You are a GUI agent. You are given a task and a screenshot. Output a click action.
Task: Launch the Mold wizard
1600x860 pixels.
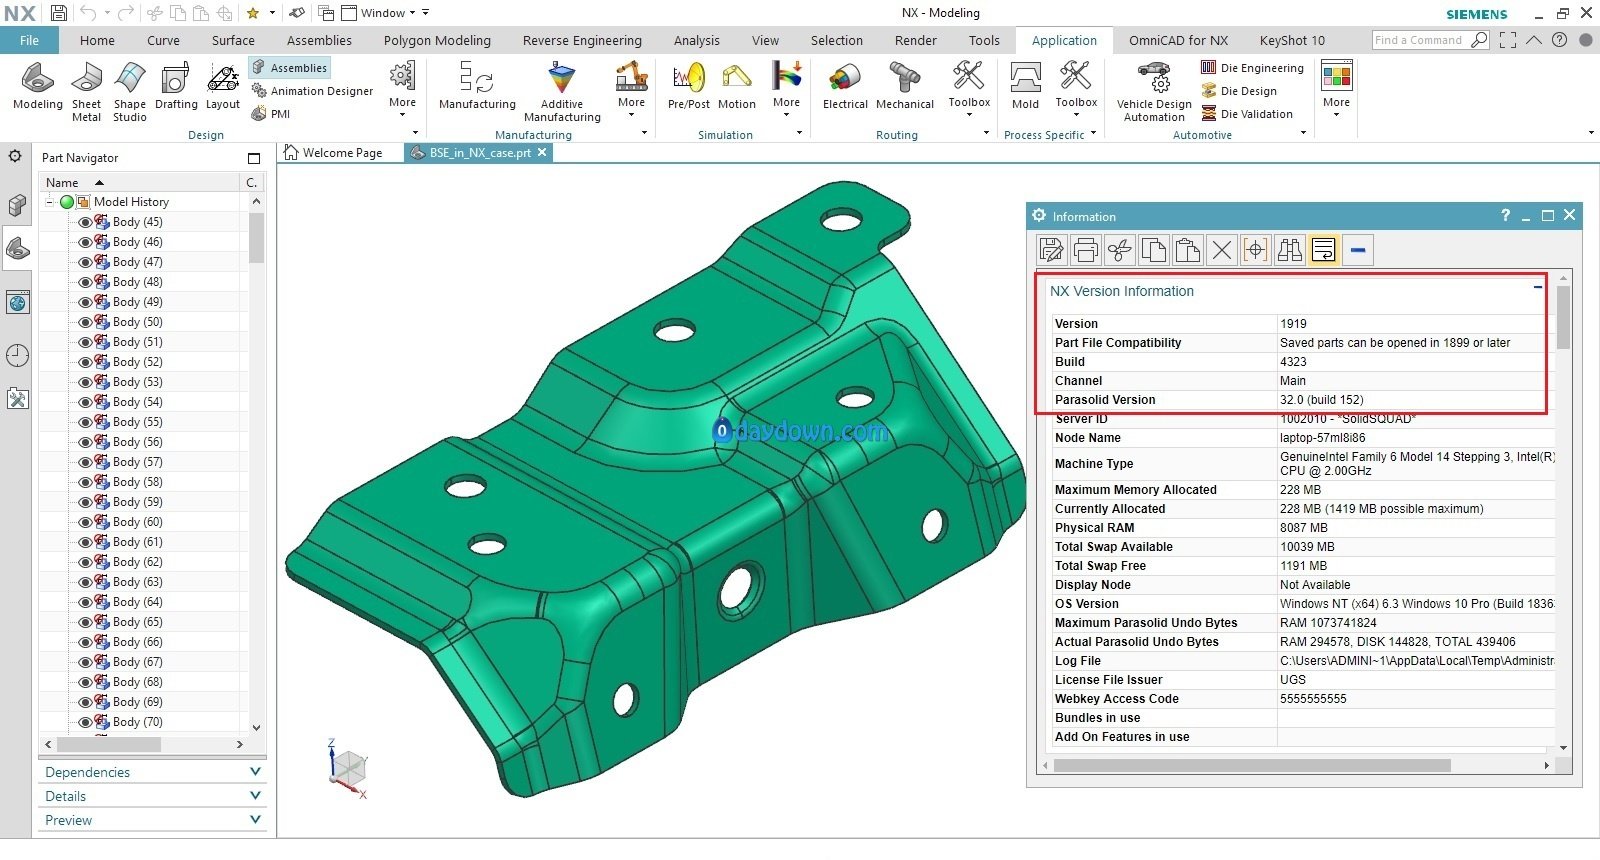pyautogui.click(x=1025, y=88)
